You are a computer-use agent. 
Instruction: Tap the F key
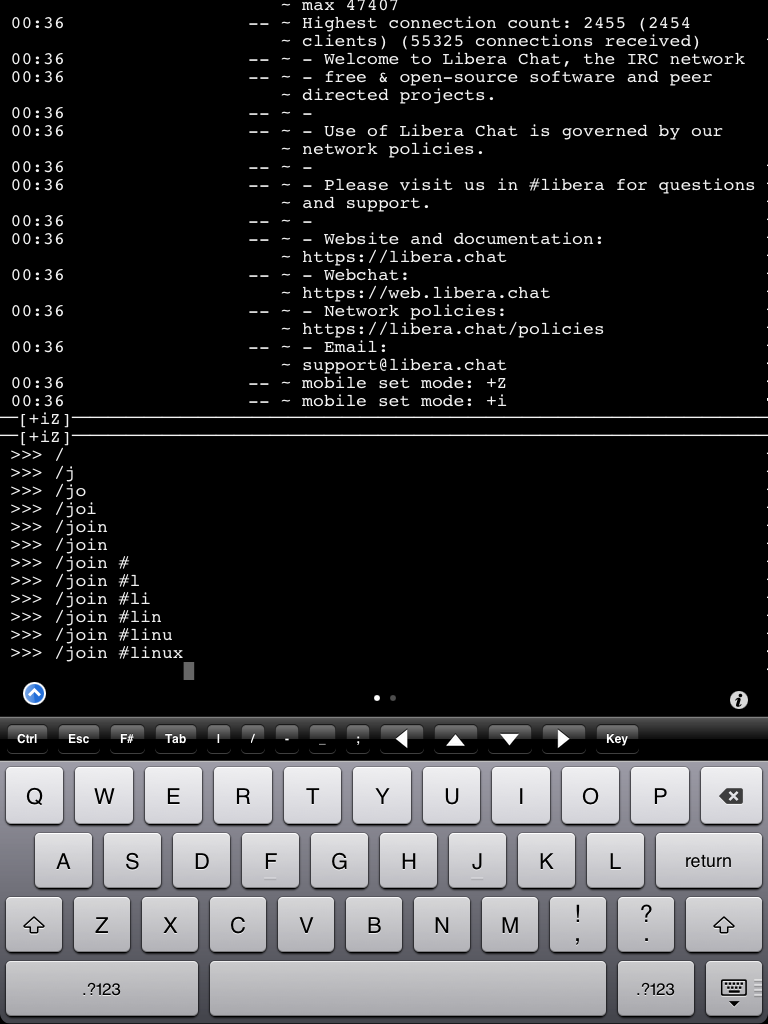(270, 860)
